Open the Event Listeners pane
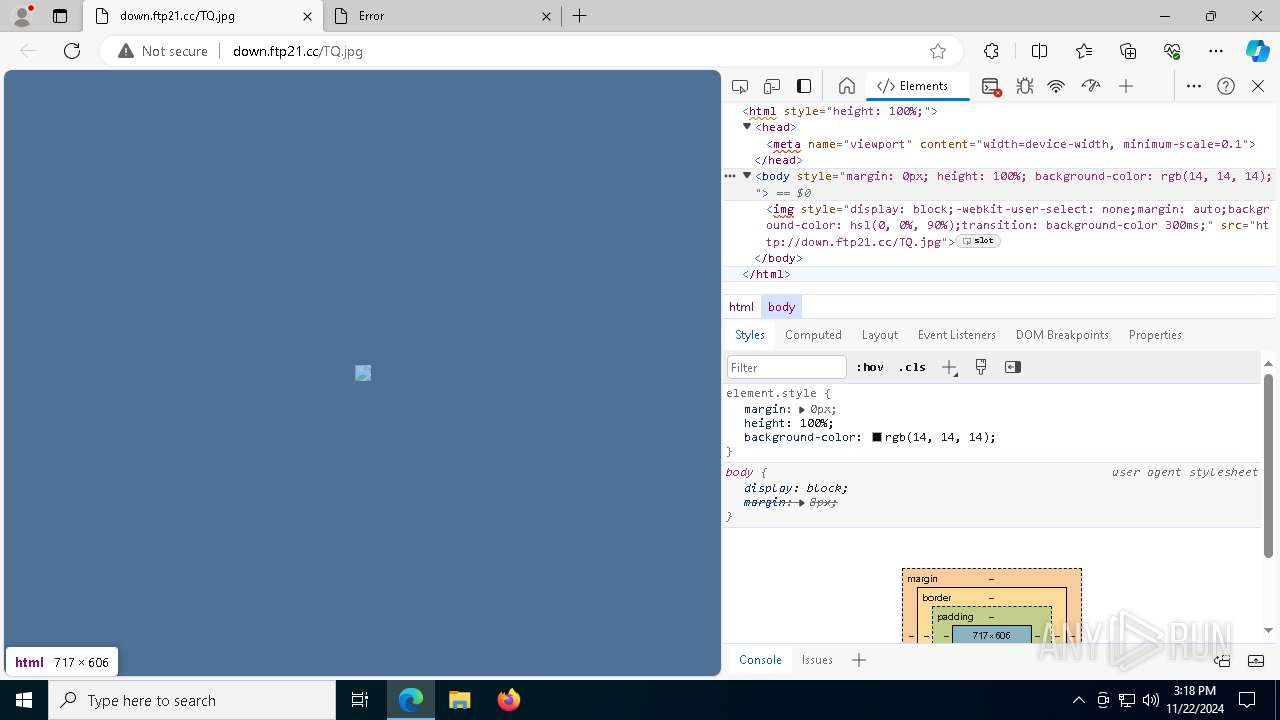The image size is (1280, 720). pyautogui.click(x=957, y=335)
